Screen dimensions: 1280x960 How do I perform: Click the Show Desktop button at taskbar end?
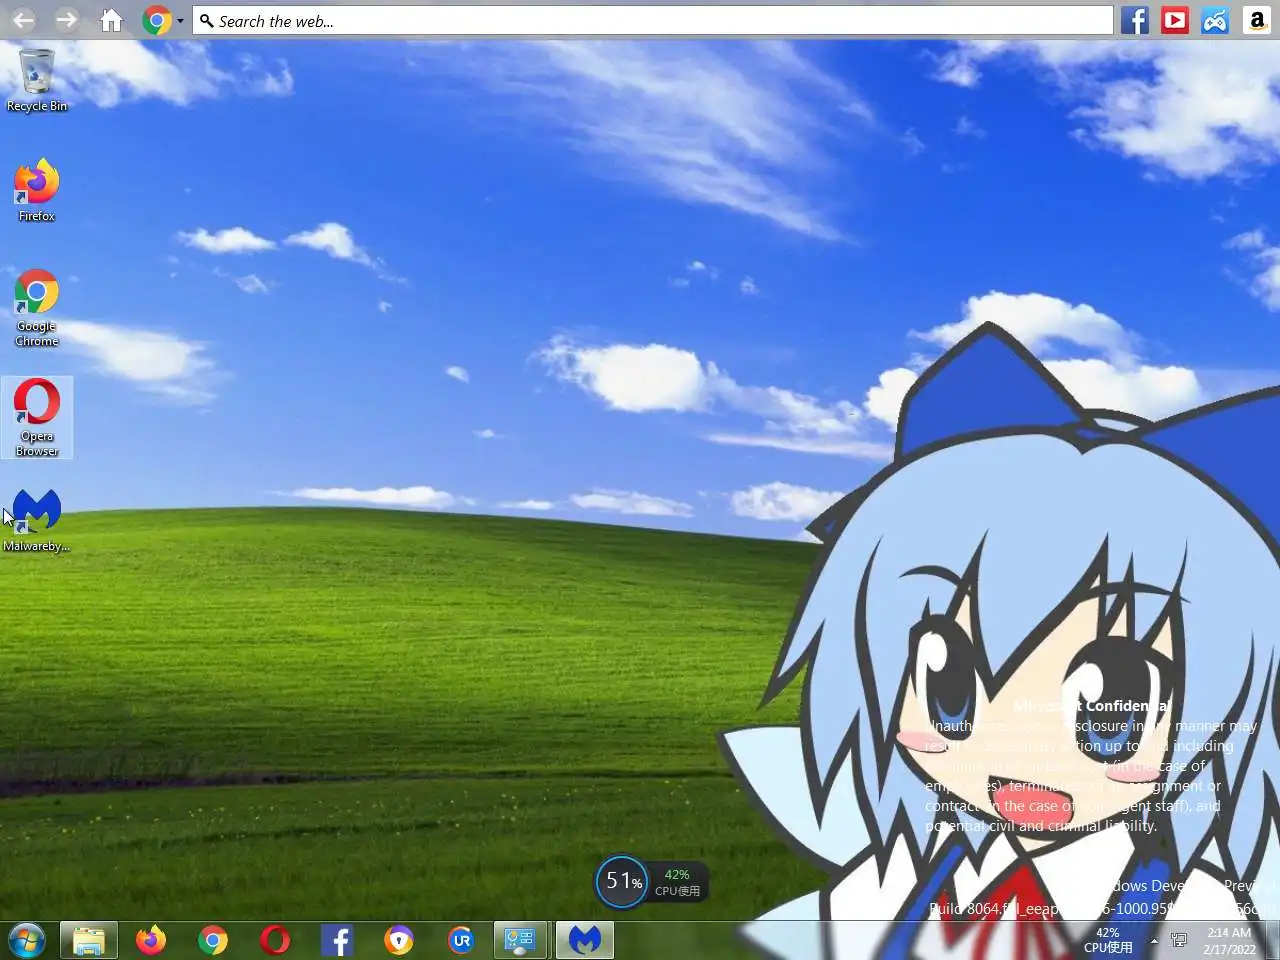(x=1273, y=940)
